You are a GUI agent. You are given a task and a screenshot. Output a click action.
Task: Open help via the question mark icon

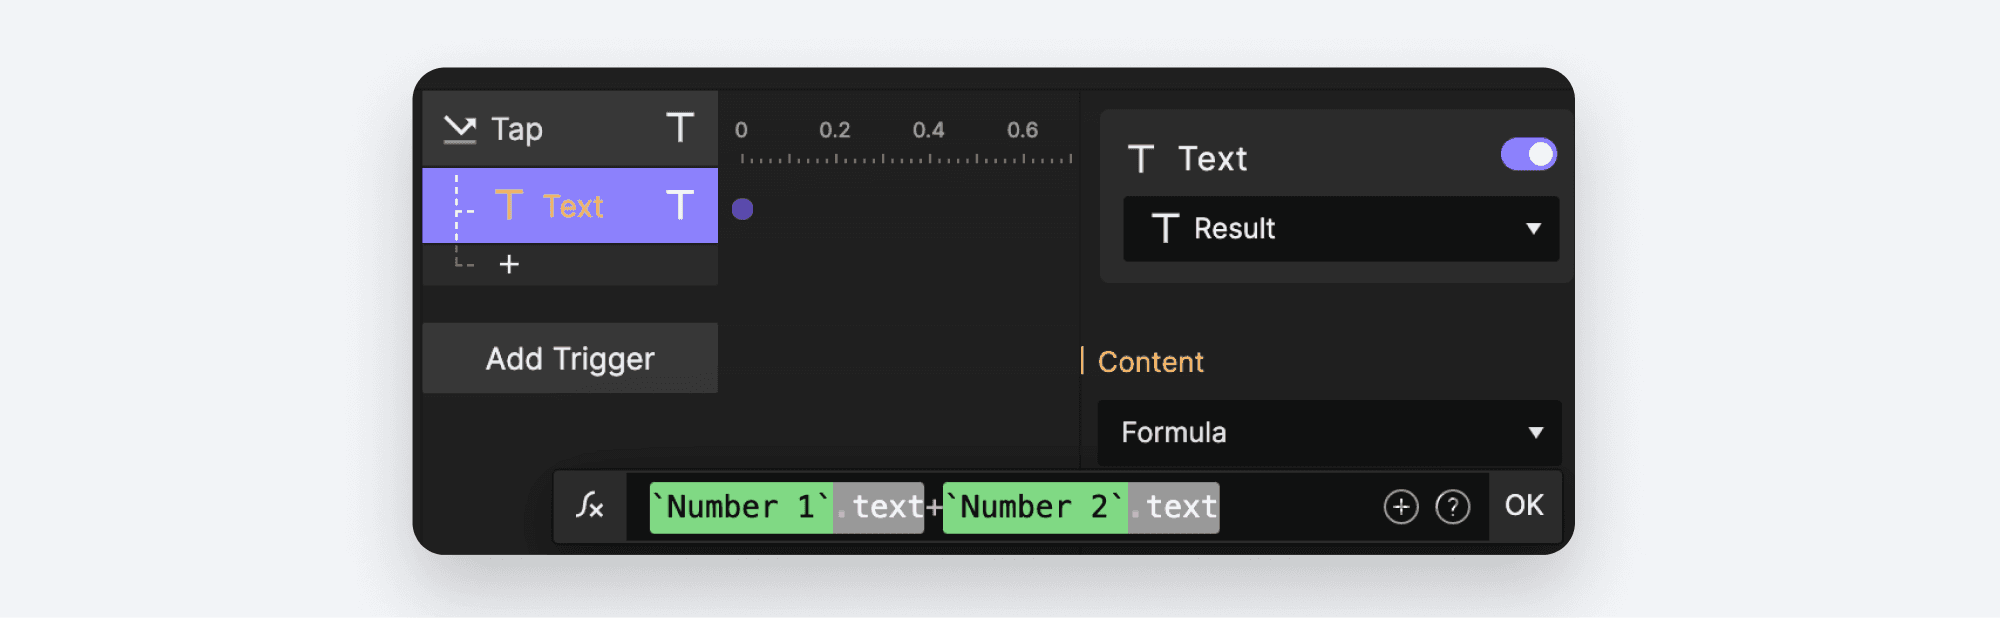tap(1452, 506)
